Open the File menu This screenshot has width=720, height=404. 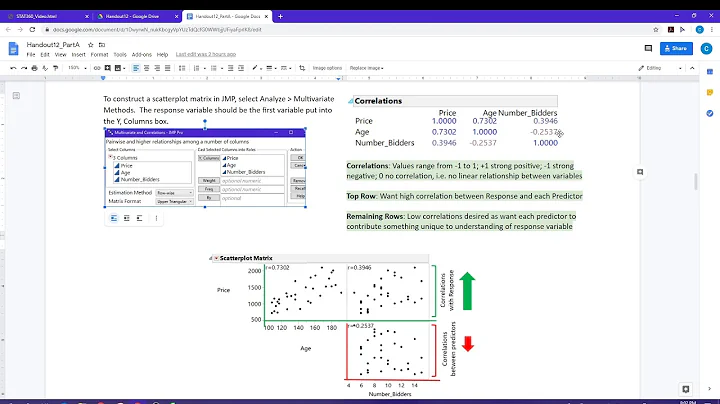point(31,54)
